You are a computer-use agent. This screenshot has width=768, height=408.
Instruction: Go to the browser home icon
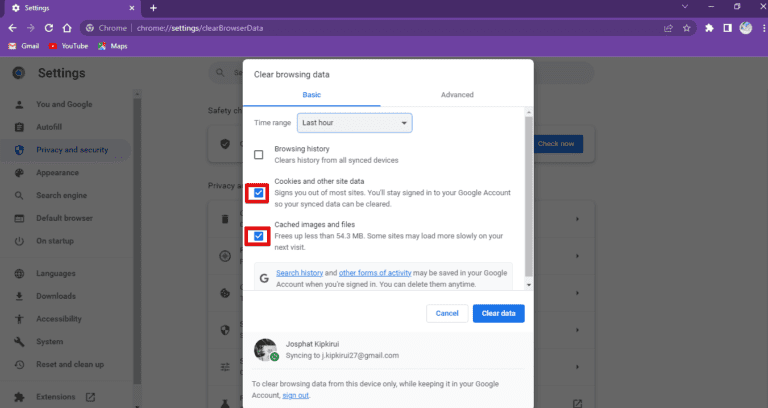[x=67, y=28]
